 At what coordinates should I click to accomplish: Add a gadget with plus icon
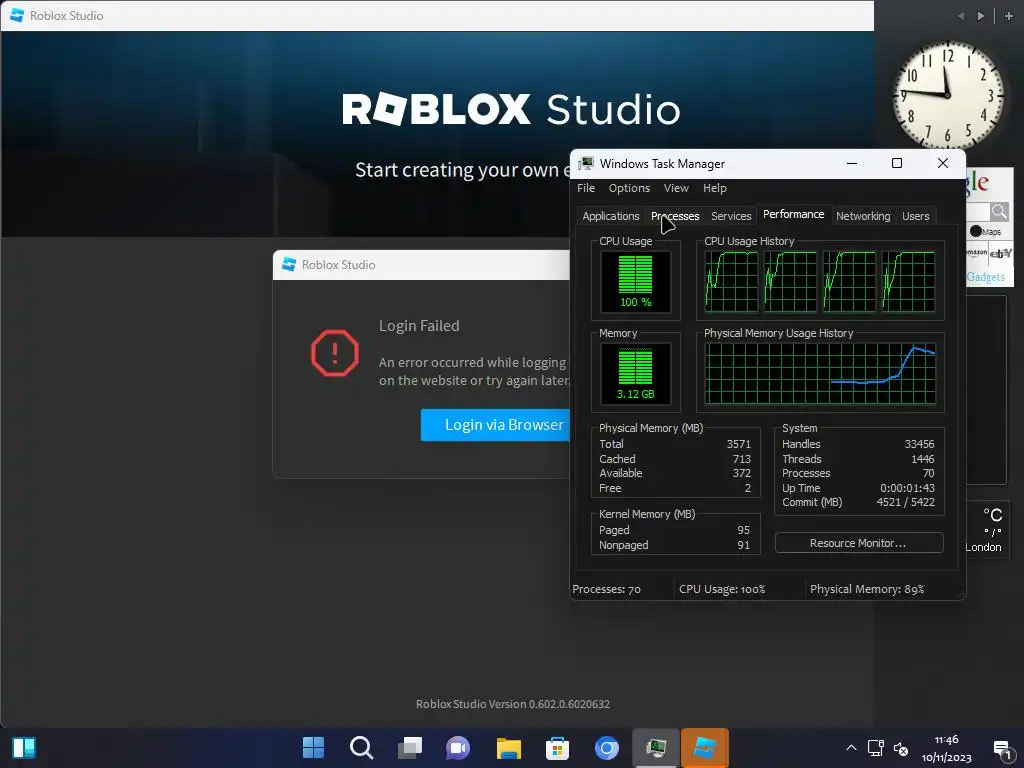point(1008,16)
